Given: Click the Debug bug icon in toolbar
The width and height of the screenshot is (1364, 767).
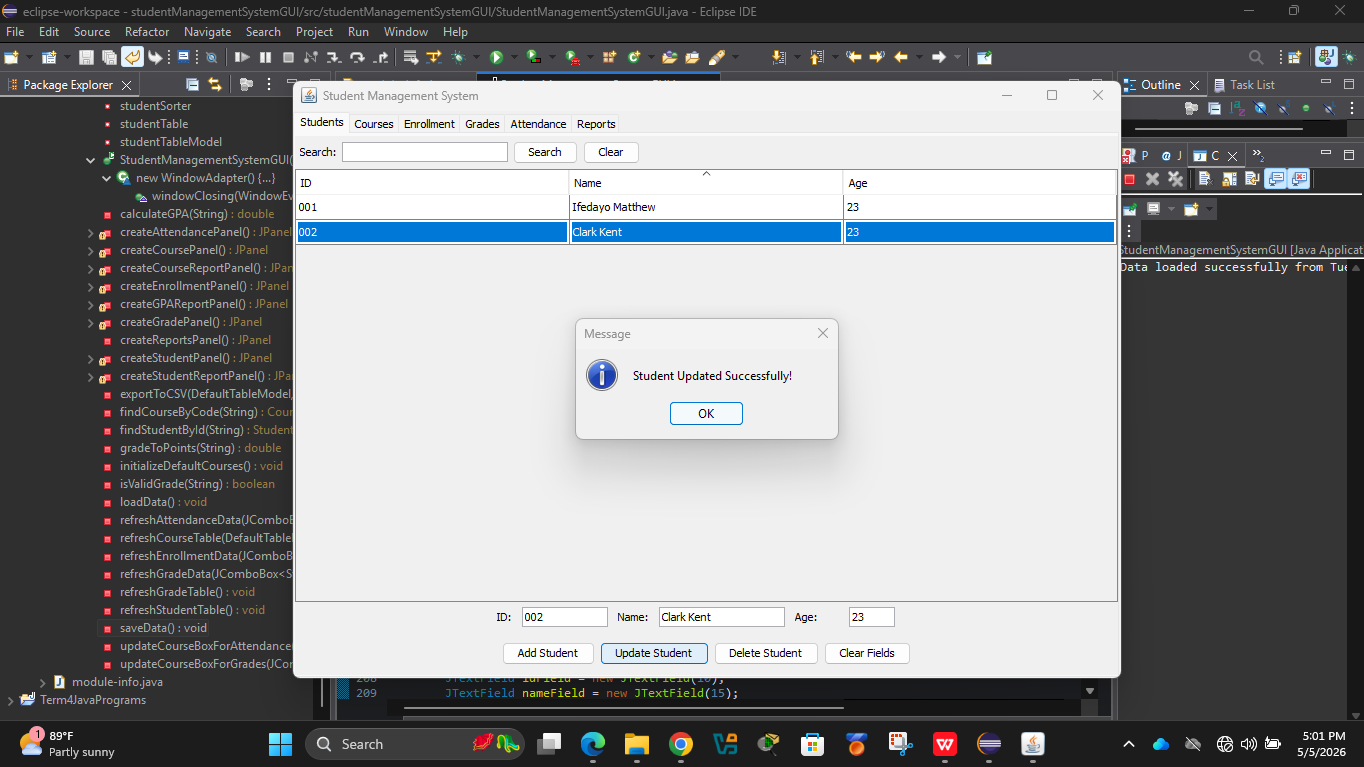Looking at the screenshot, I should click(x=458, y=57).
